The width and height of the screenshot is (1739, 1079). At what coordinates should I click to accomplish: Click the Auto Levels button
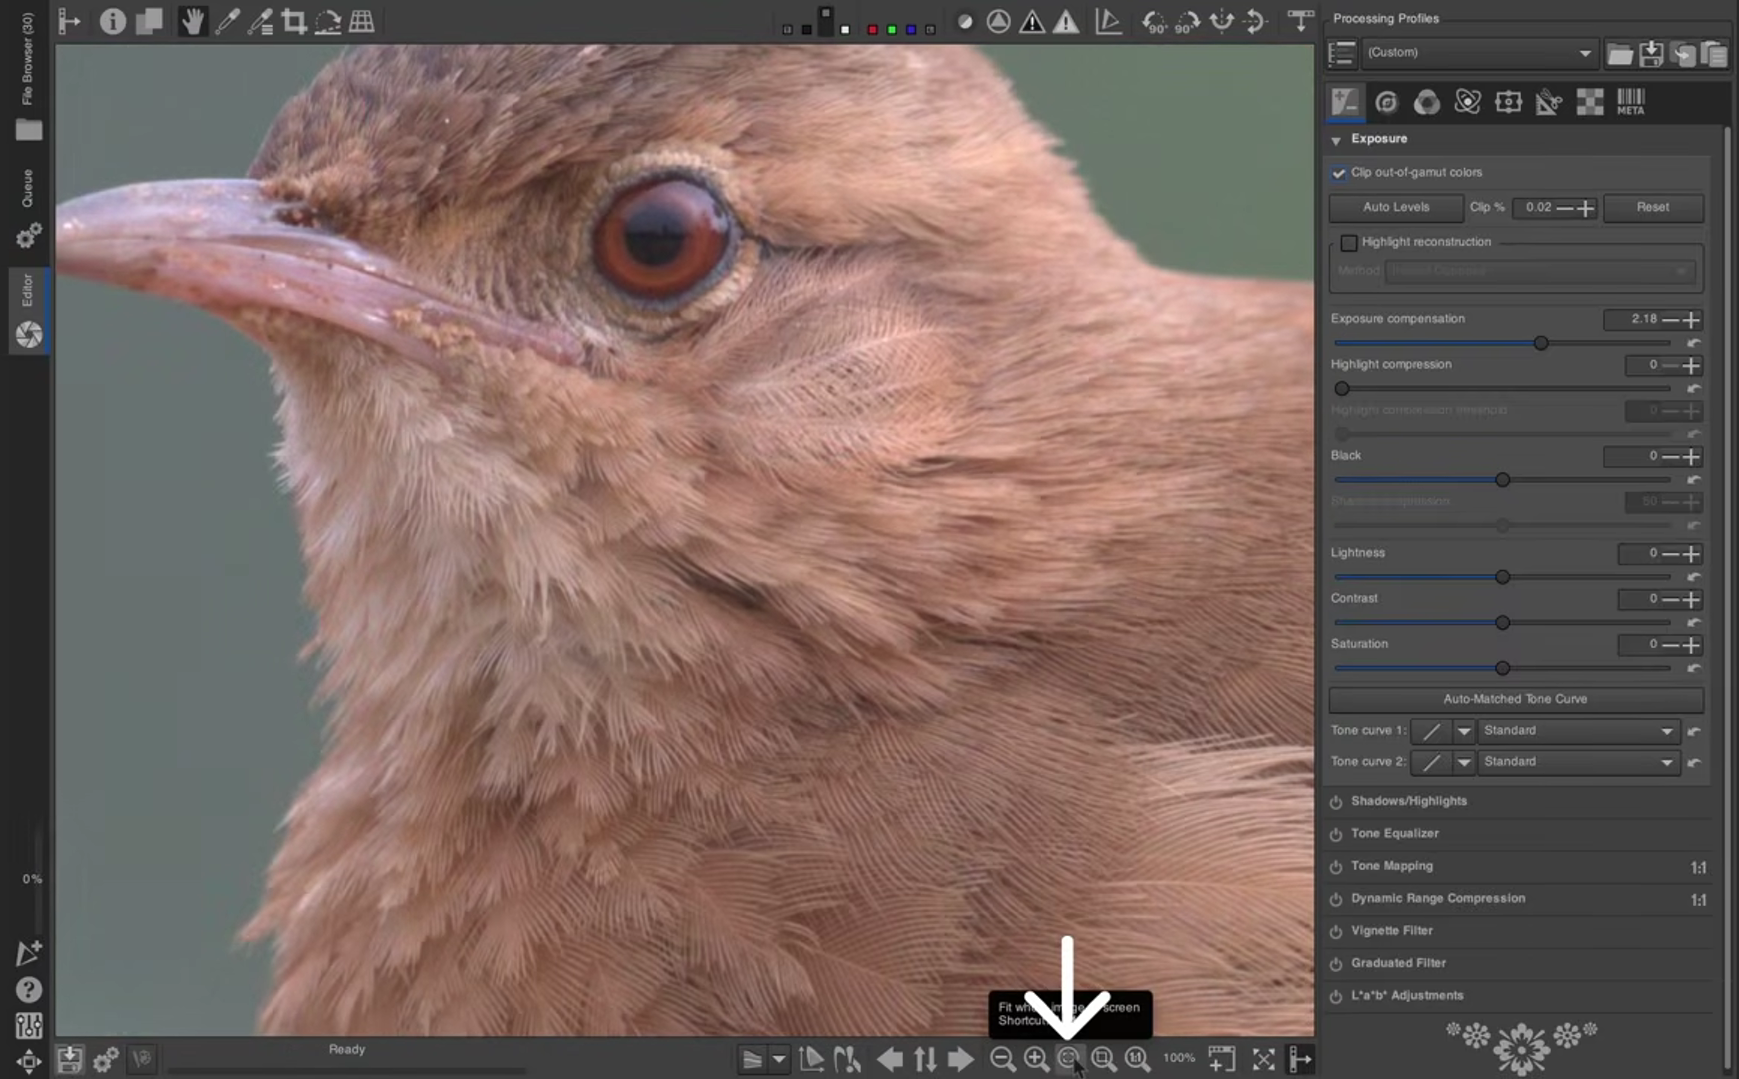(x=1396, y=207)
